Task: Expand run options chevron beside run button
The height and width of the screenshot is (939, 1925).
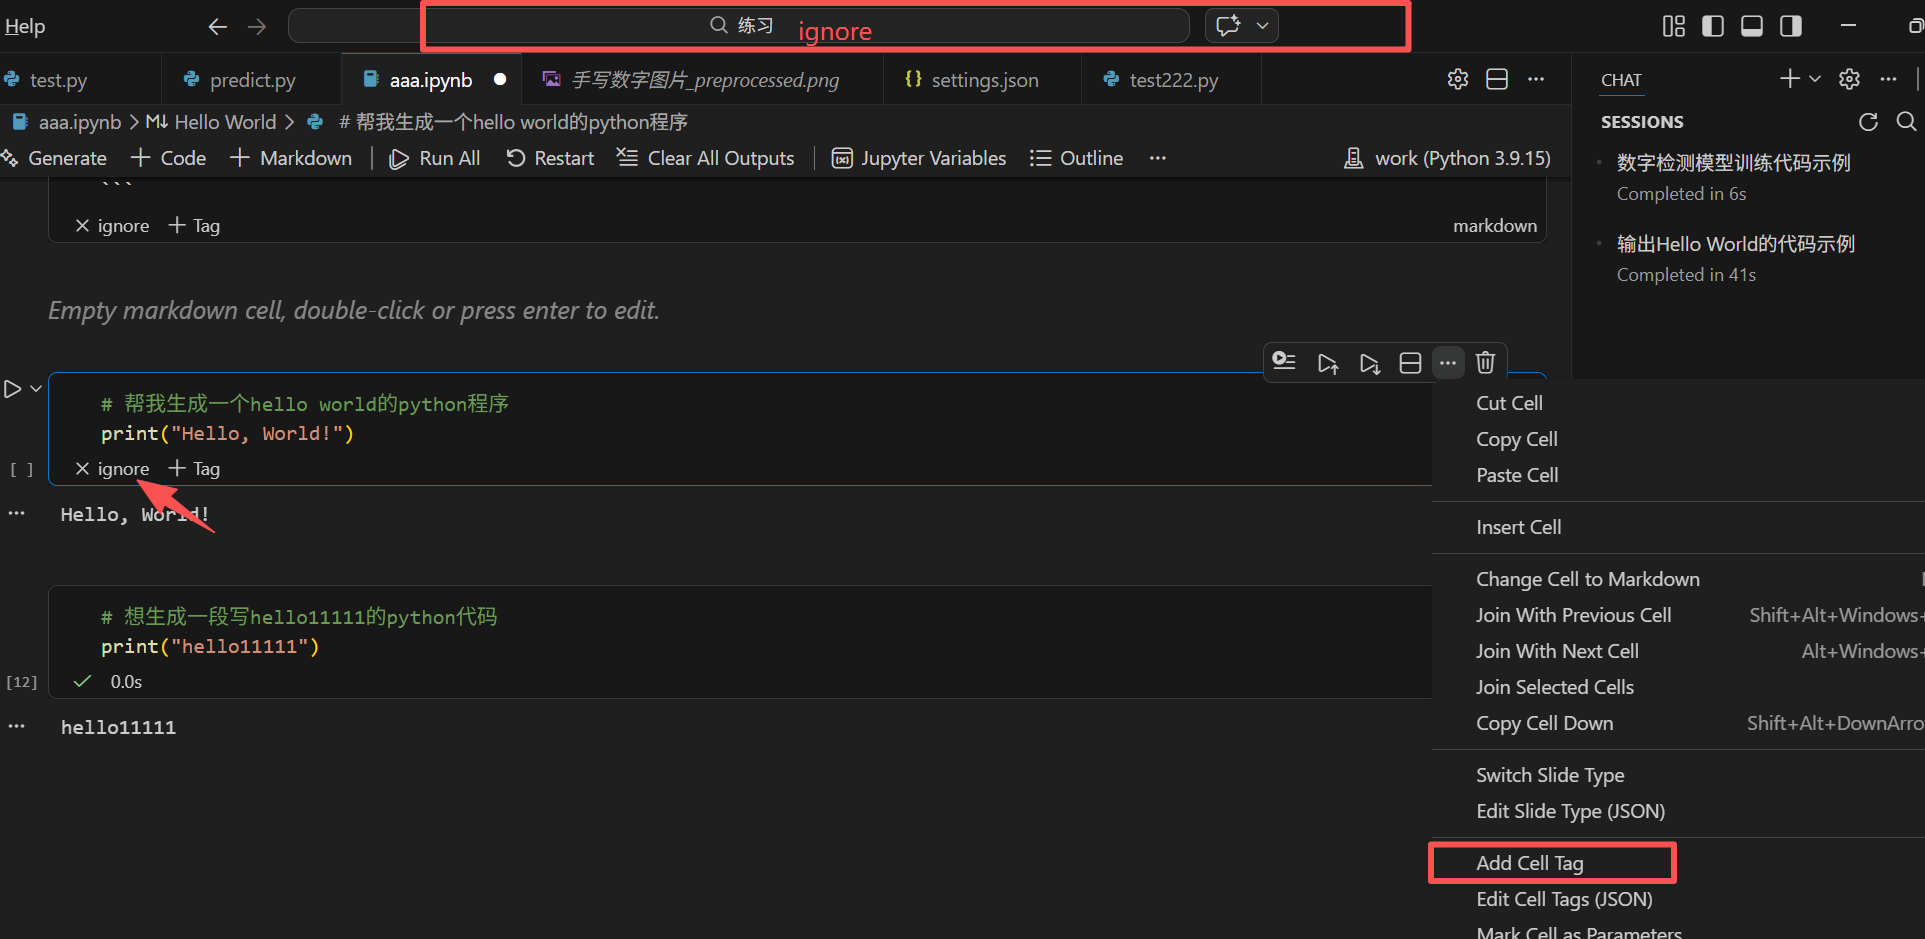Action: pyautogui.click(x=36, y=389)
